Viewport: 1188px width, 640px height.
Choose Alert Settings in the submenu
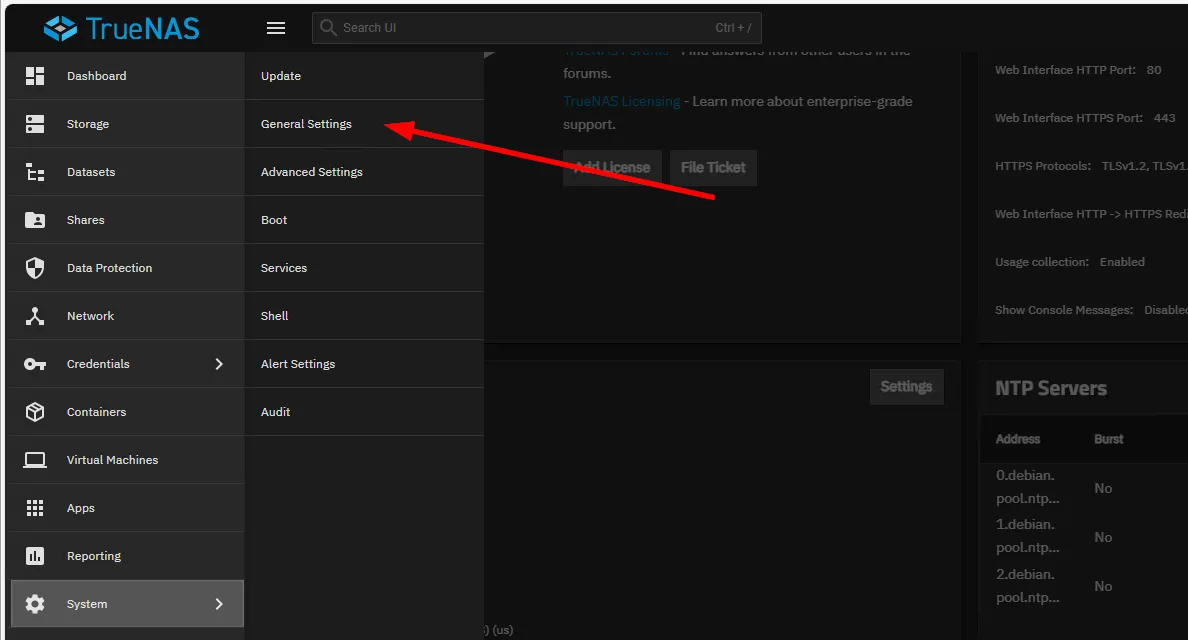coord(298,364)
